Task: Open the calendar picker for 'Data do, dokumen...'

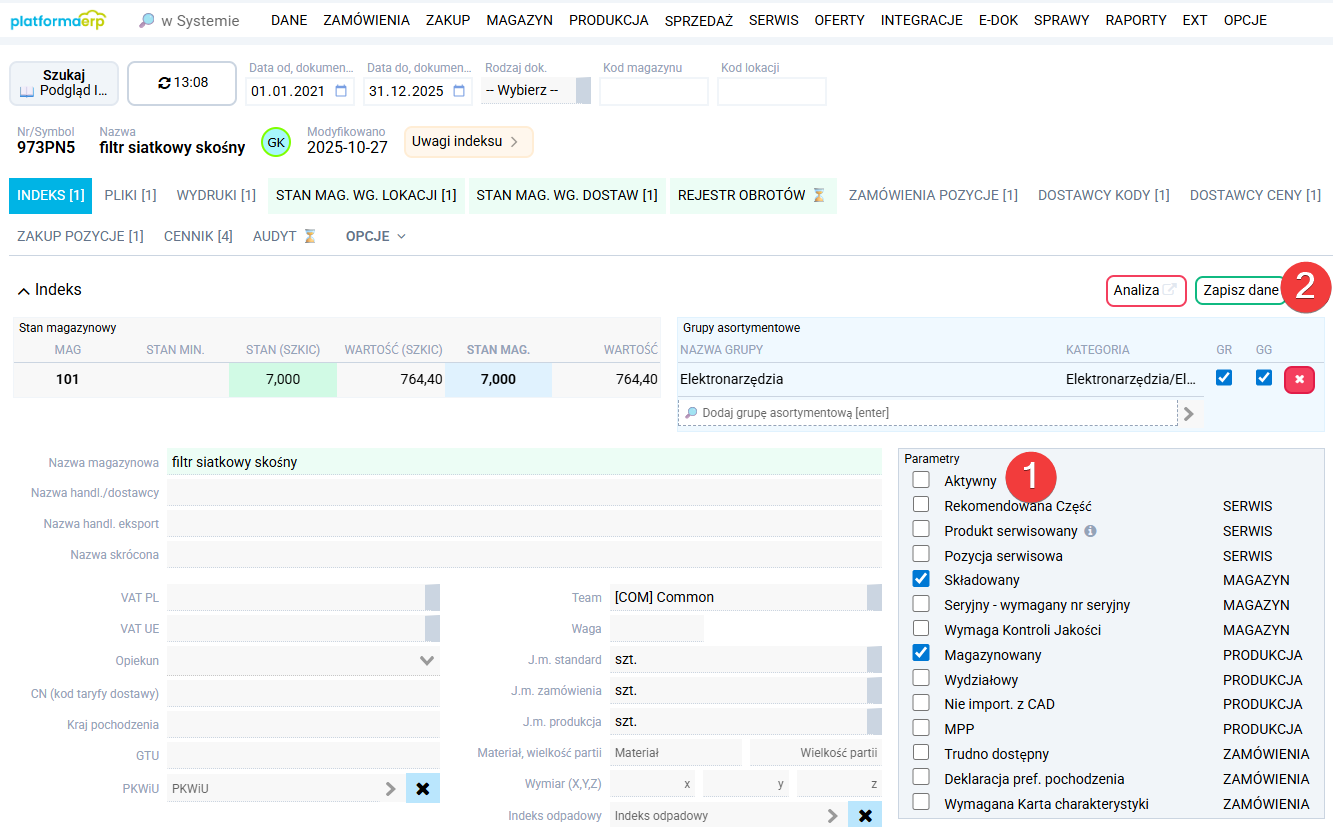Action: pos(456,91)
